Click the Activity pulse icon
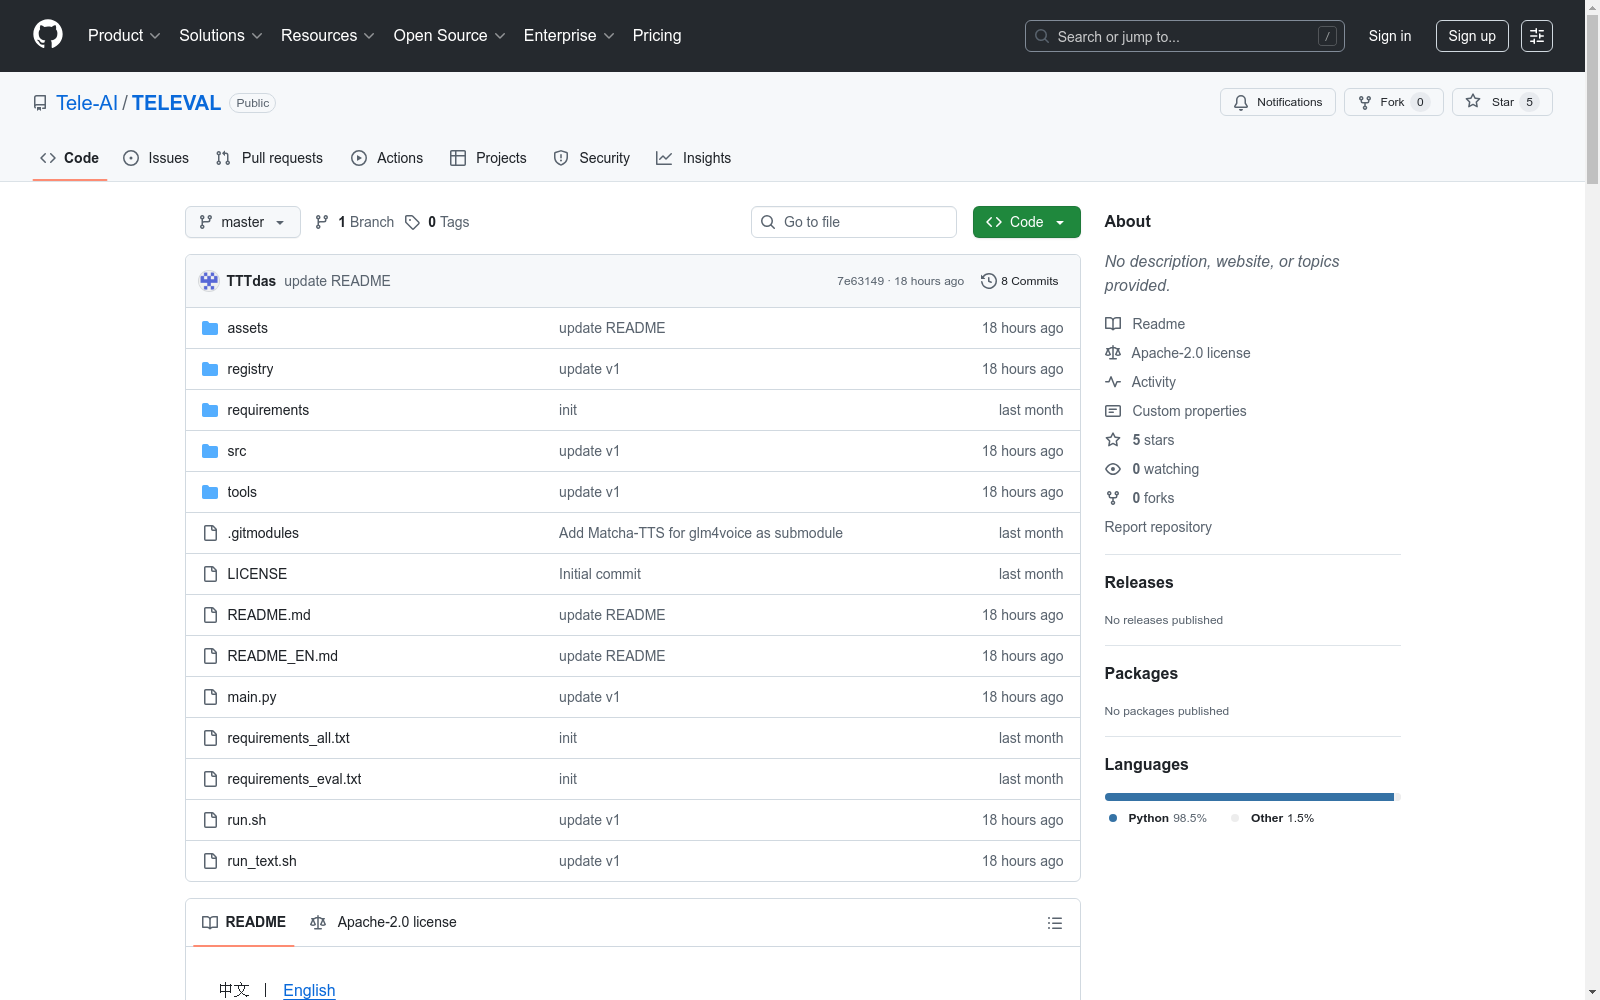 (1113, 382)
